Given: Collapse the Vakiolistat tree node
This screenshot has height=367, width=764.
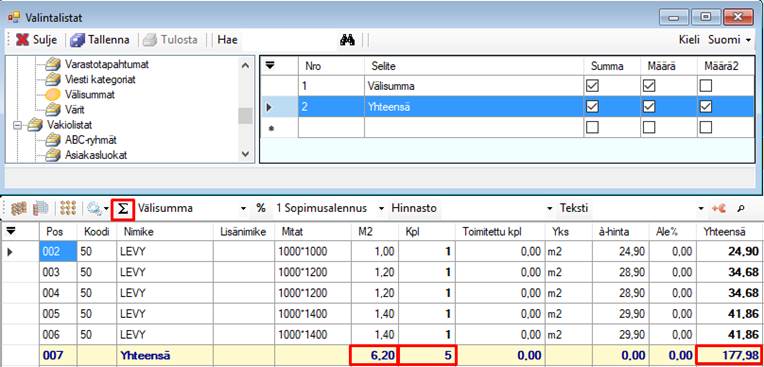Looking at the screenshot, I should pyautogui.click(x=18, y=125).
